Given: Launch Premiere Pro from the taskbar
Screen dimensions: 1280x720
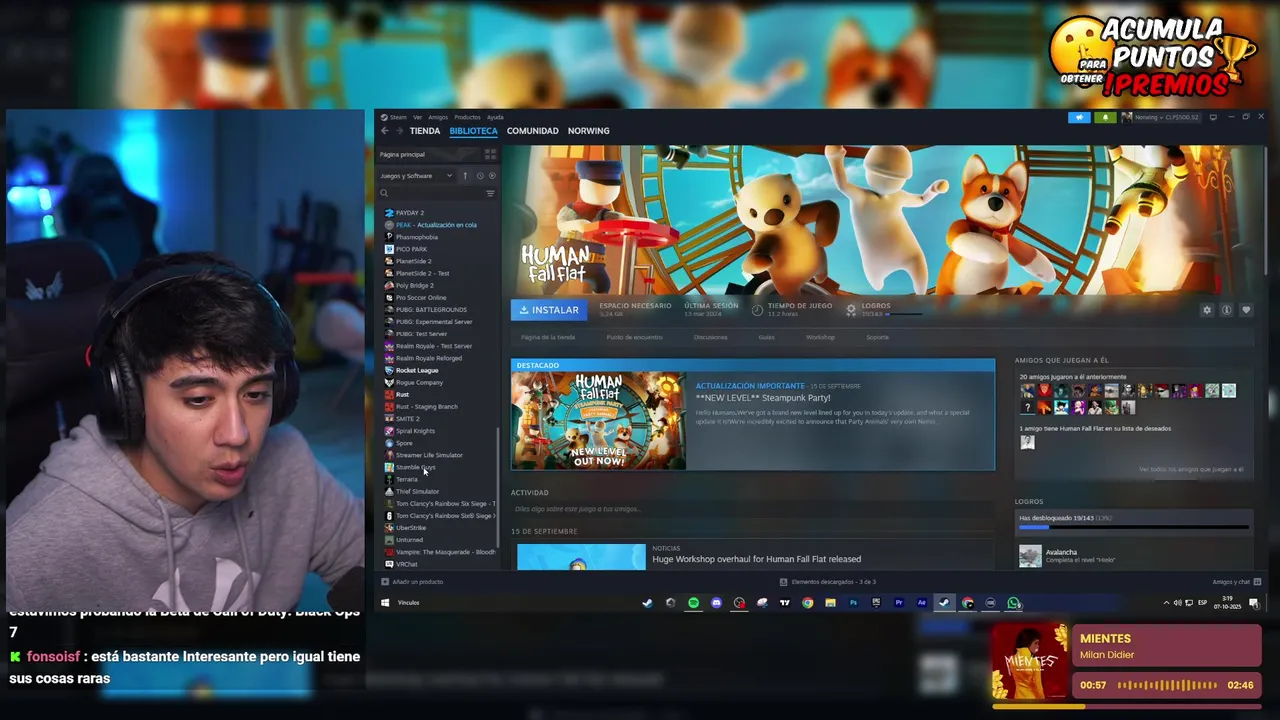Looking at the screenshot, I should [899, 603].
